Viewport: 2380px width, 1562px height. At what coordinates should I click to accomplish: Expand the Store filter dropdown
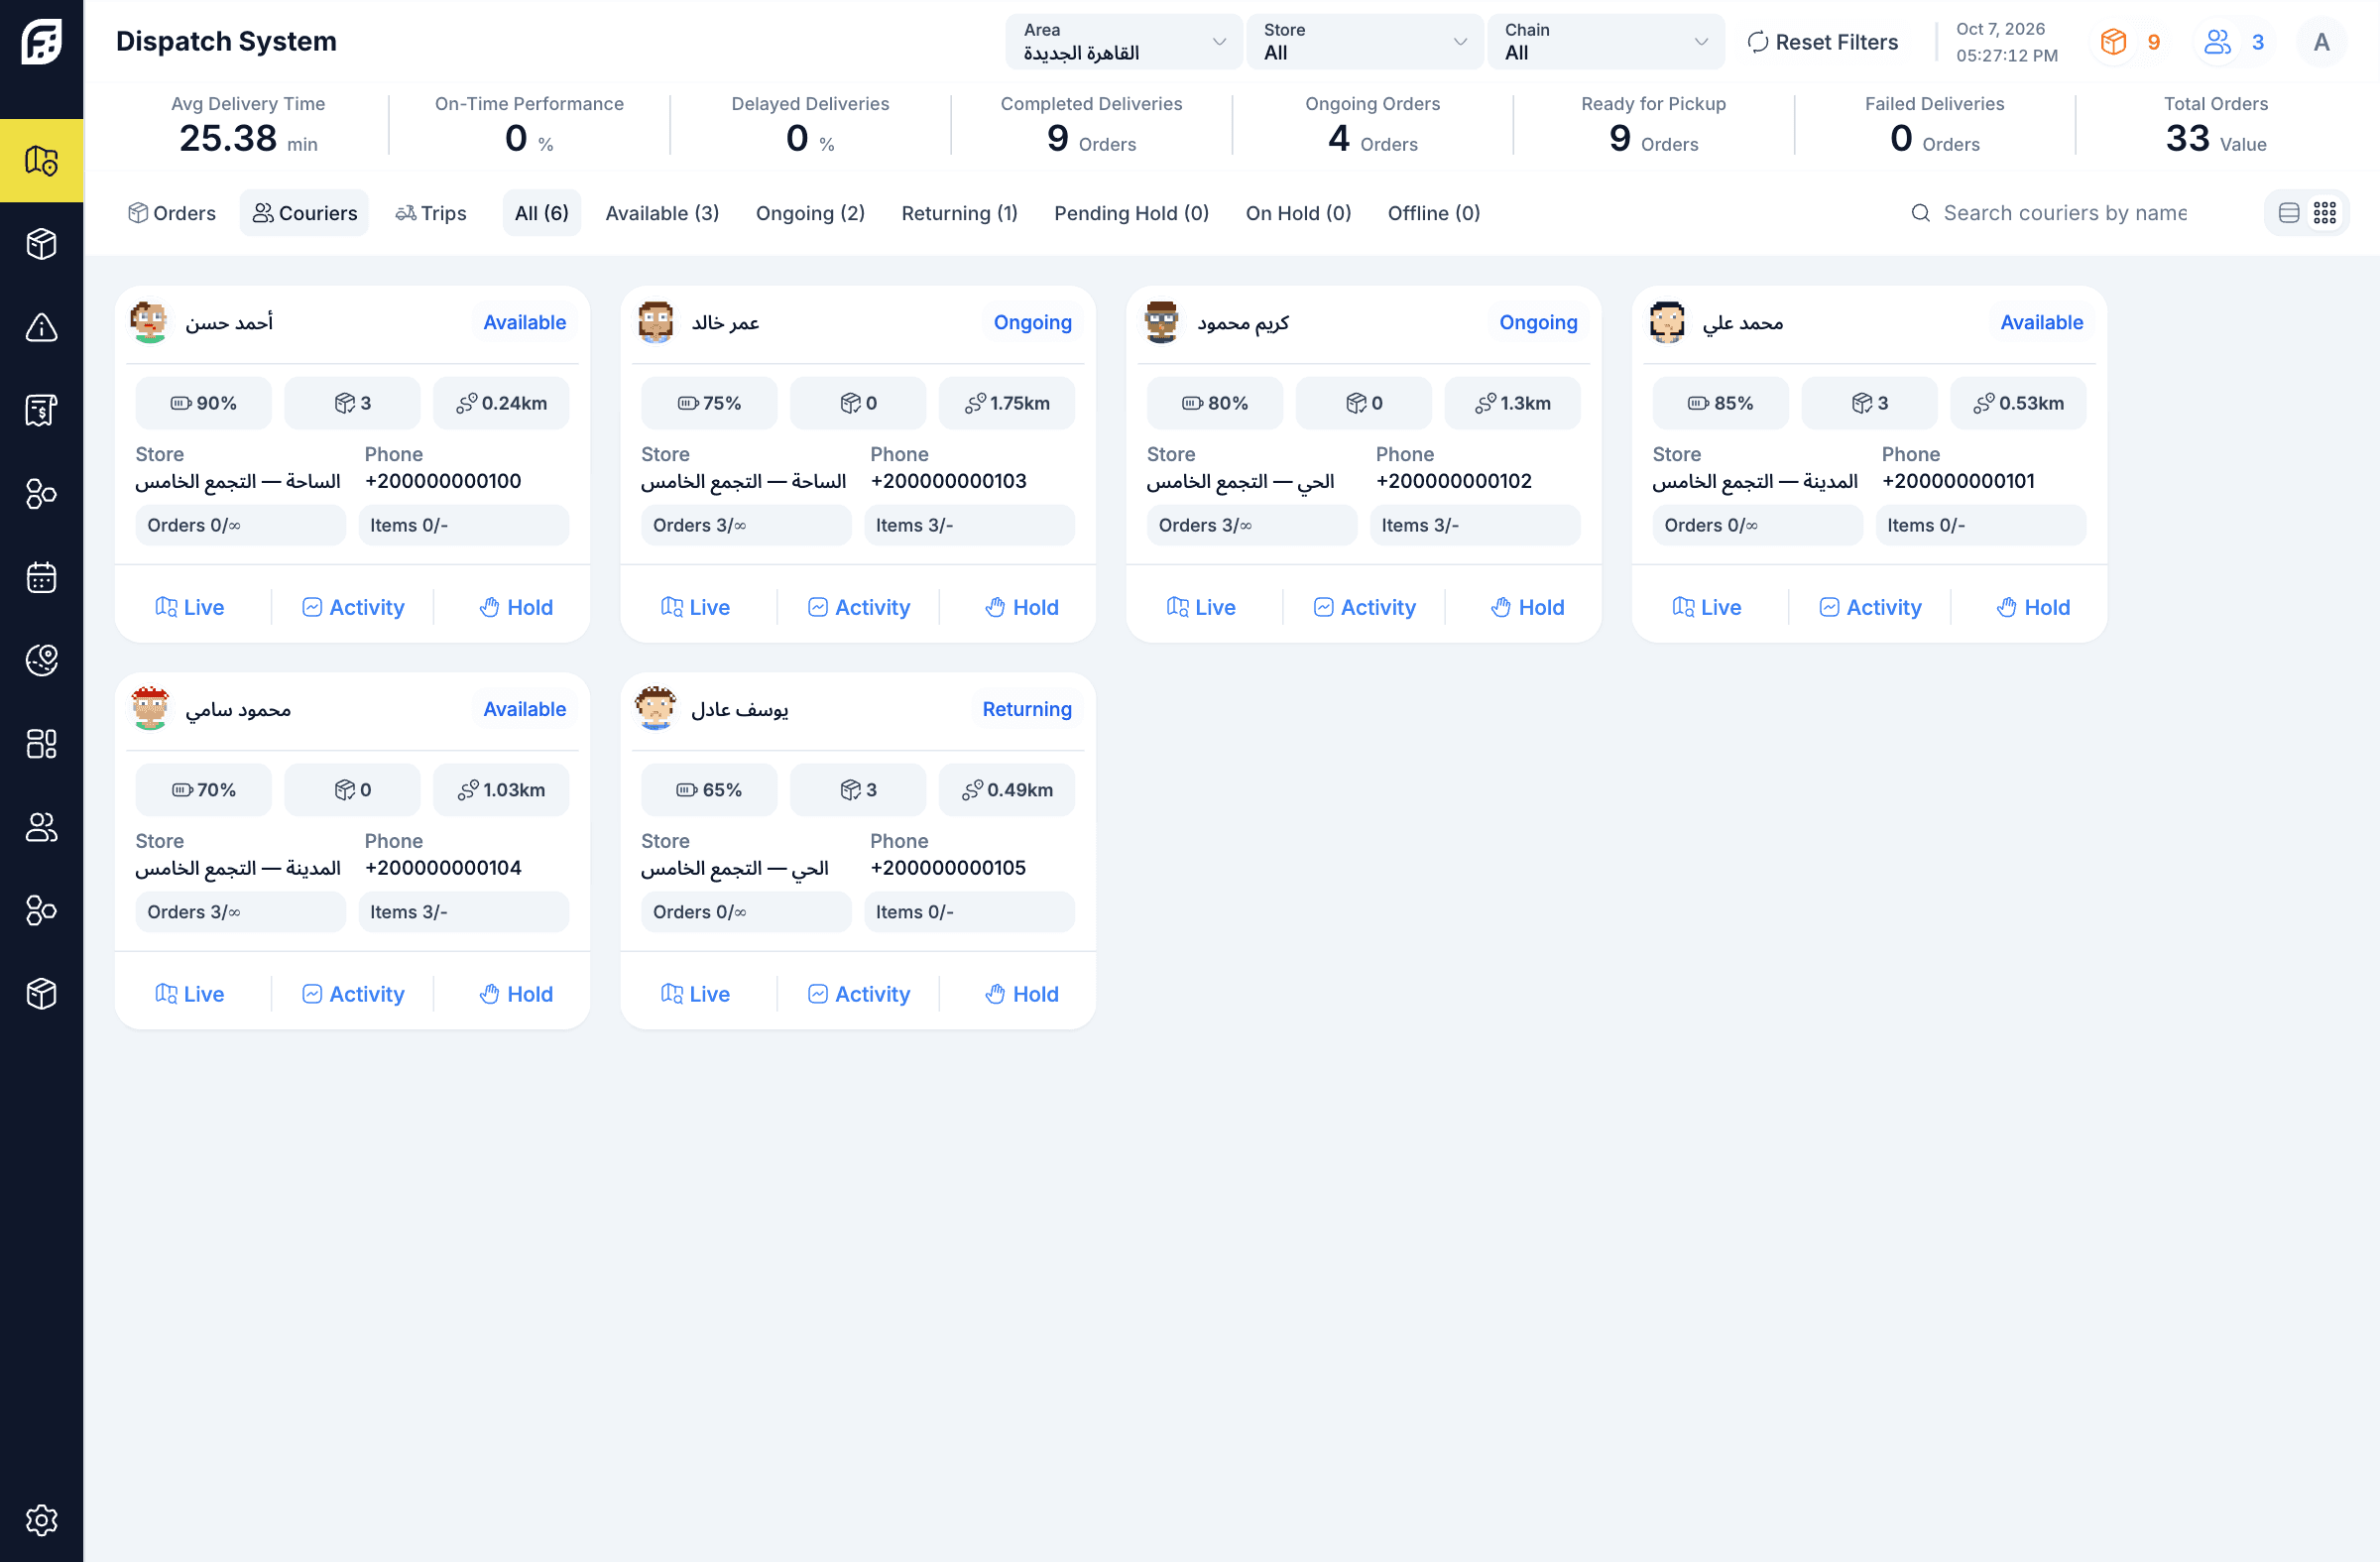(1365, 42)
